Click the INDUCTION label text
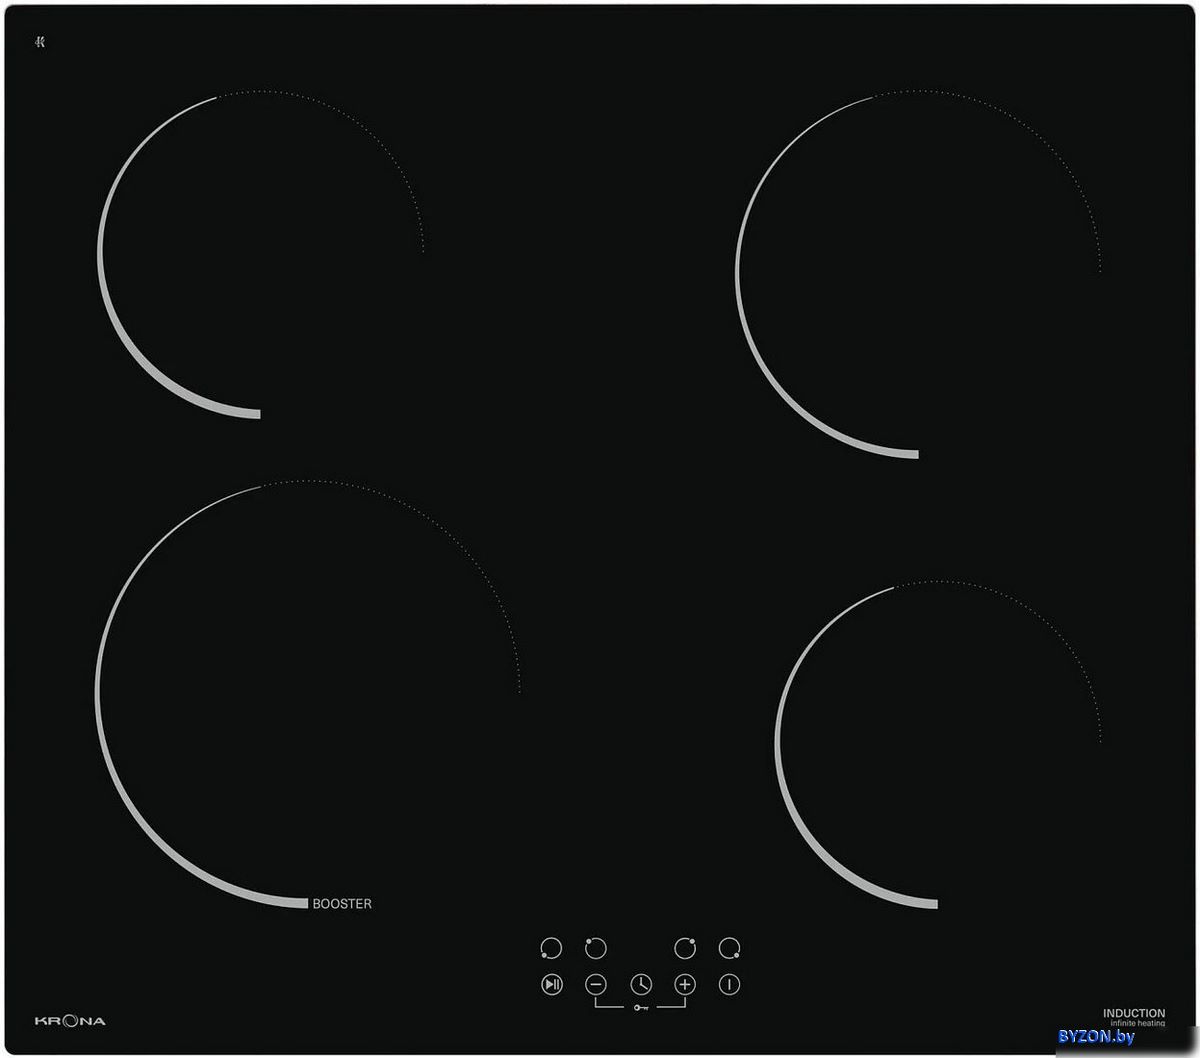The image size is (1200, 1058). pyautogui.click(x=1134, y=1013)
